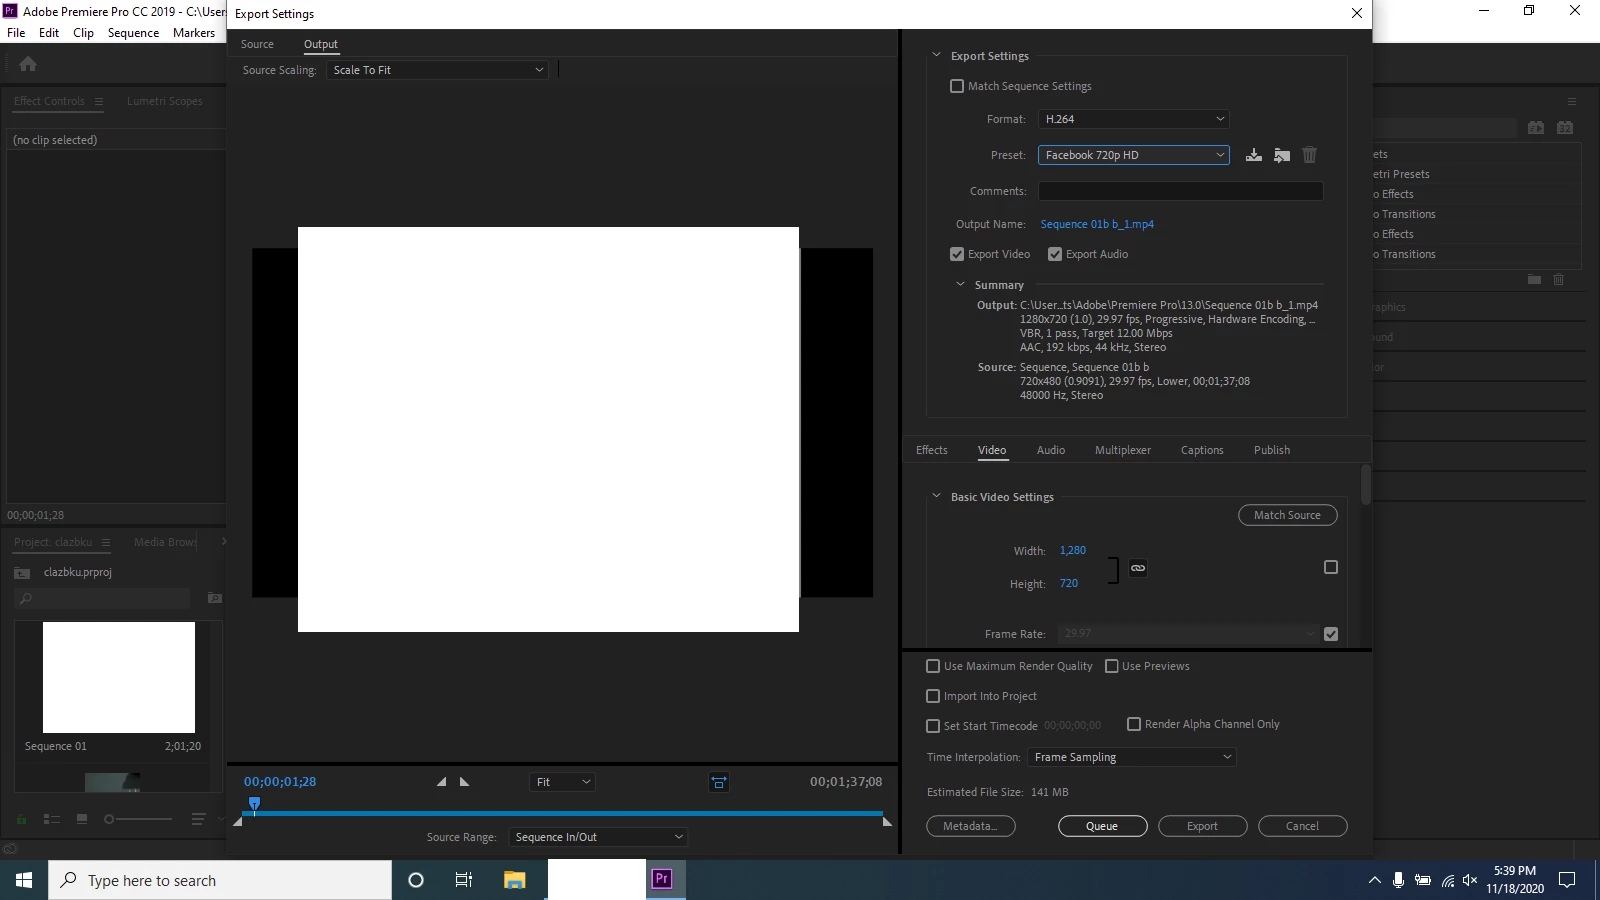The width and height of the screenshot is (1600, 900).
Task: Click the Set In Point marker icon
Action: 441,782
